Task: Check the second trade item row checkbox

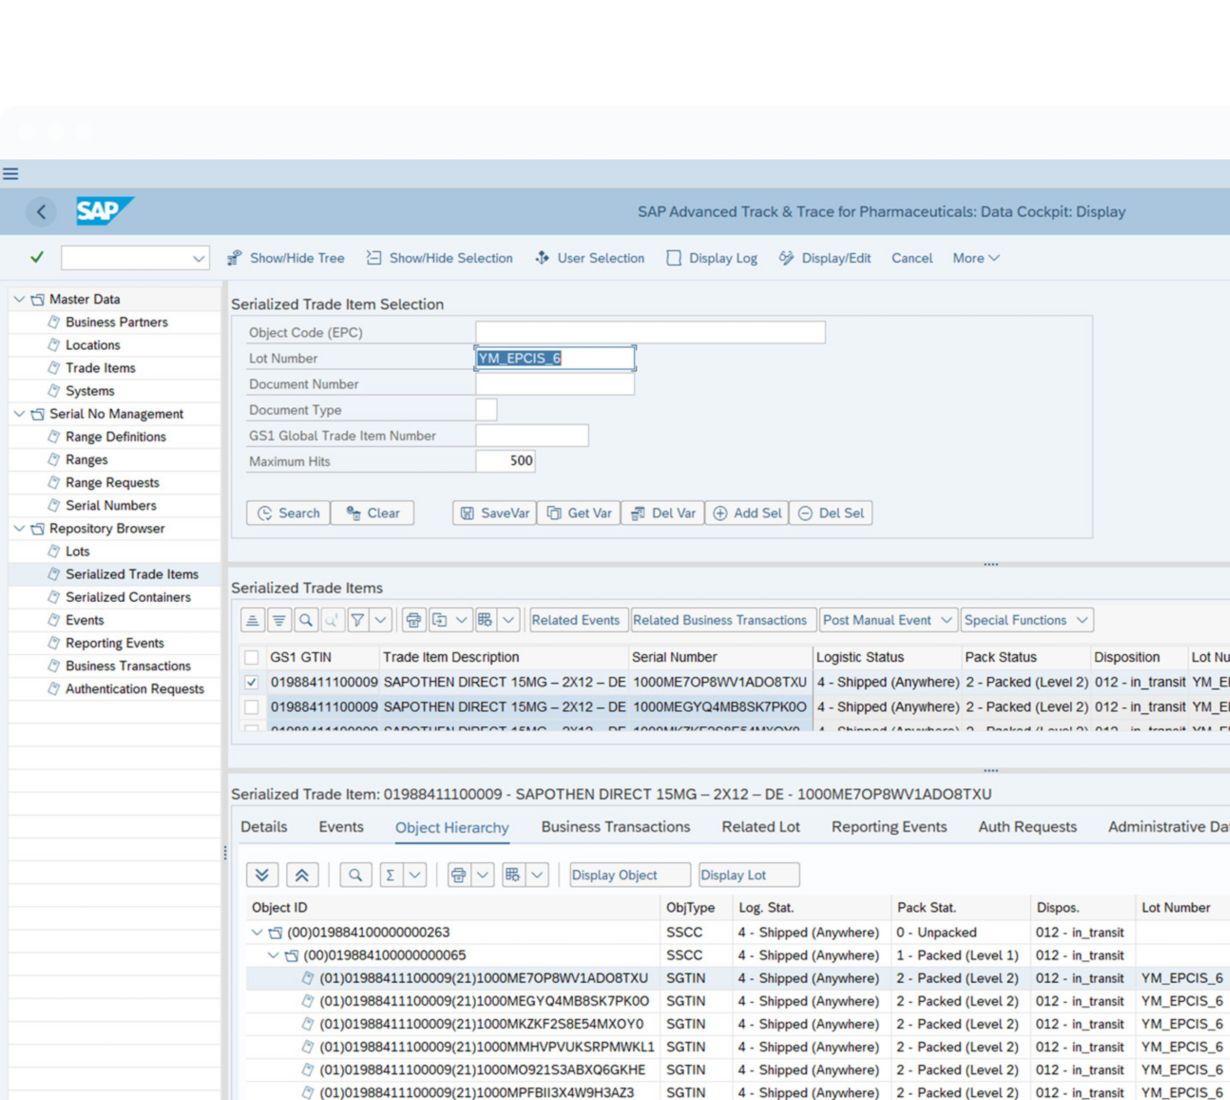Action: [x=251, y=707]
